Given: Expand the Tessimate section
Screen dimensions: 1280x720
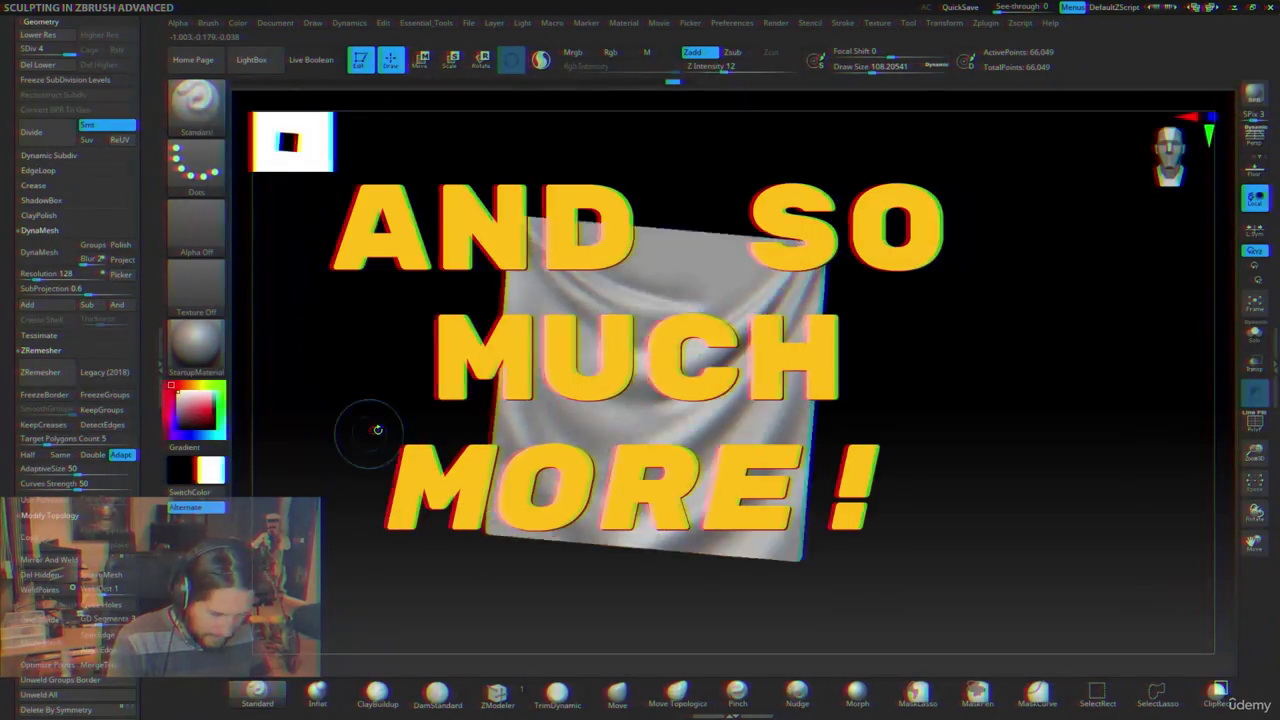Looking at the screenshot, I should pyautogui.click(x=39, y=335).
